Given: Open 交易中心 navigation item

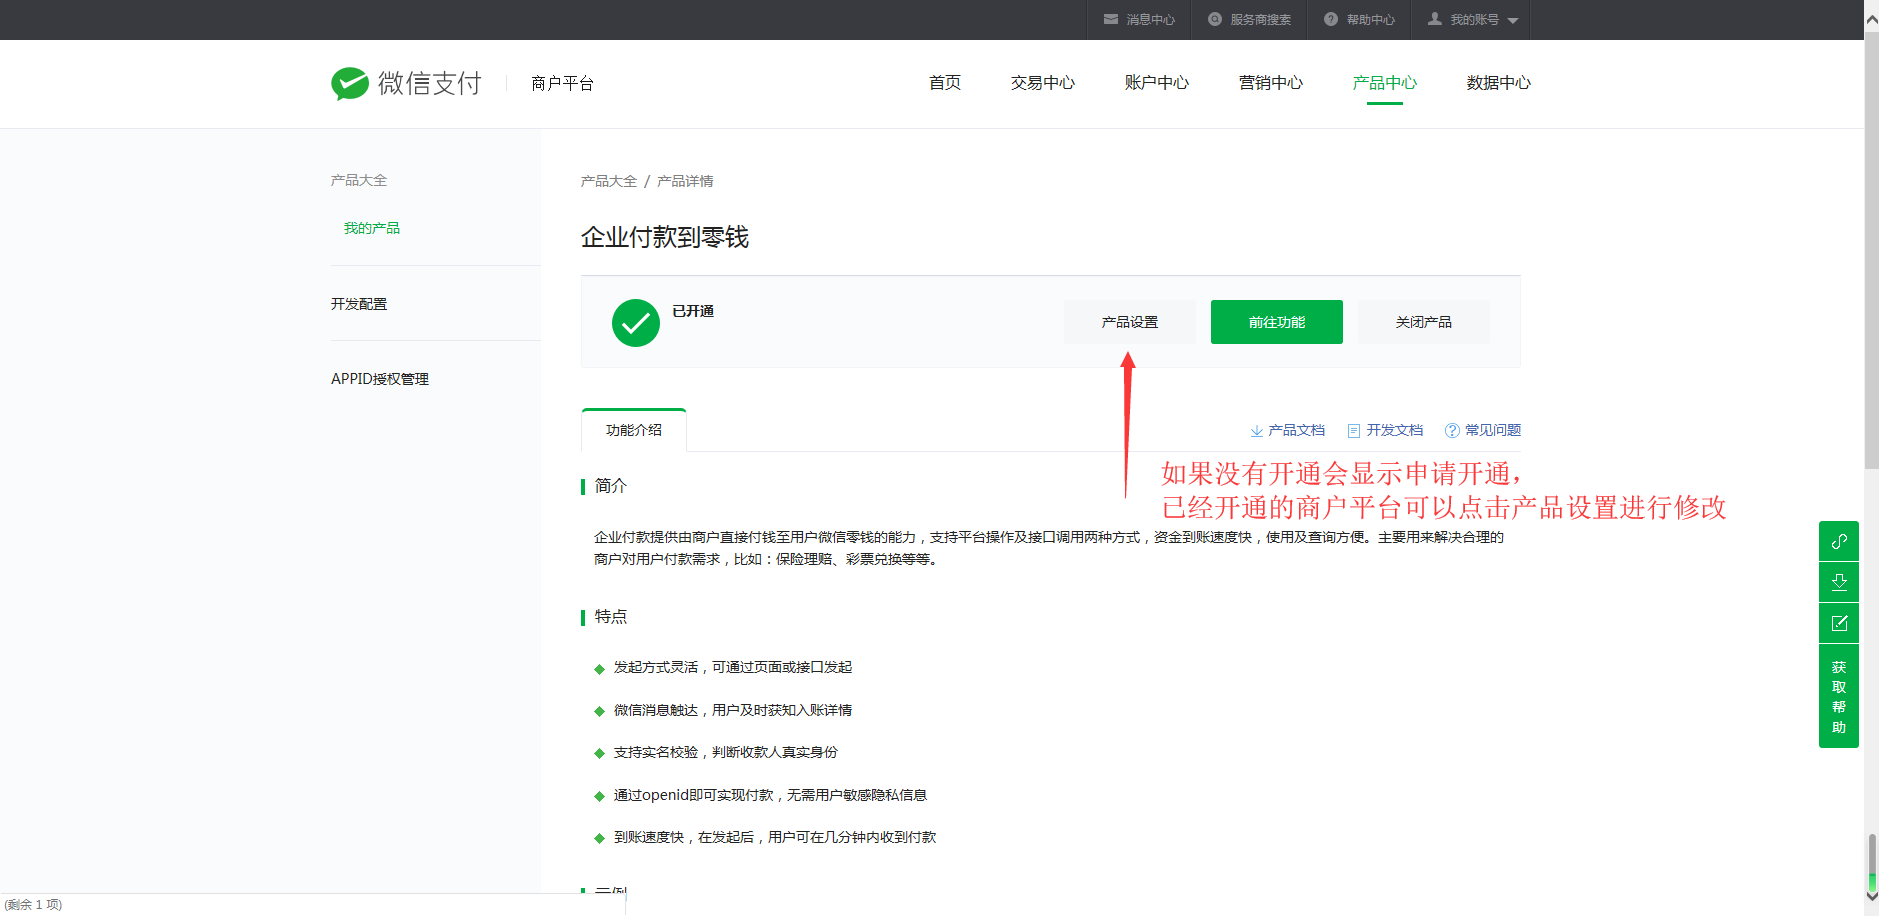Looking at the screenshot, I should [1042, 83].
